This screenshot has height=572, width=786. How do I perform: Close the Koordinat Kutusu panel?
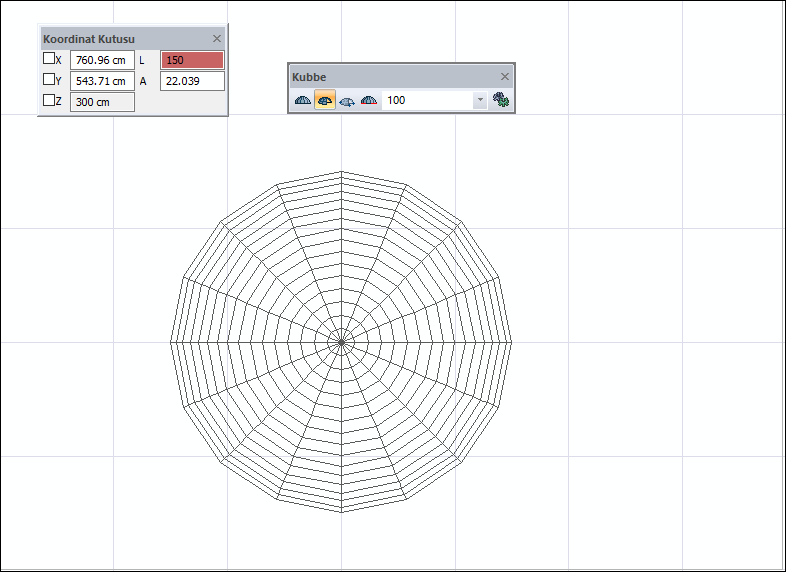point(217,39)
